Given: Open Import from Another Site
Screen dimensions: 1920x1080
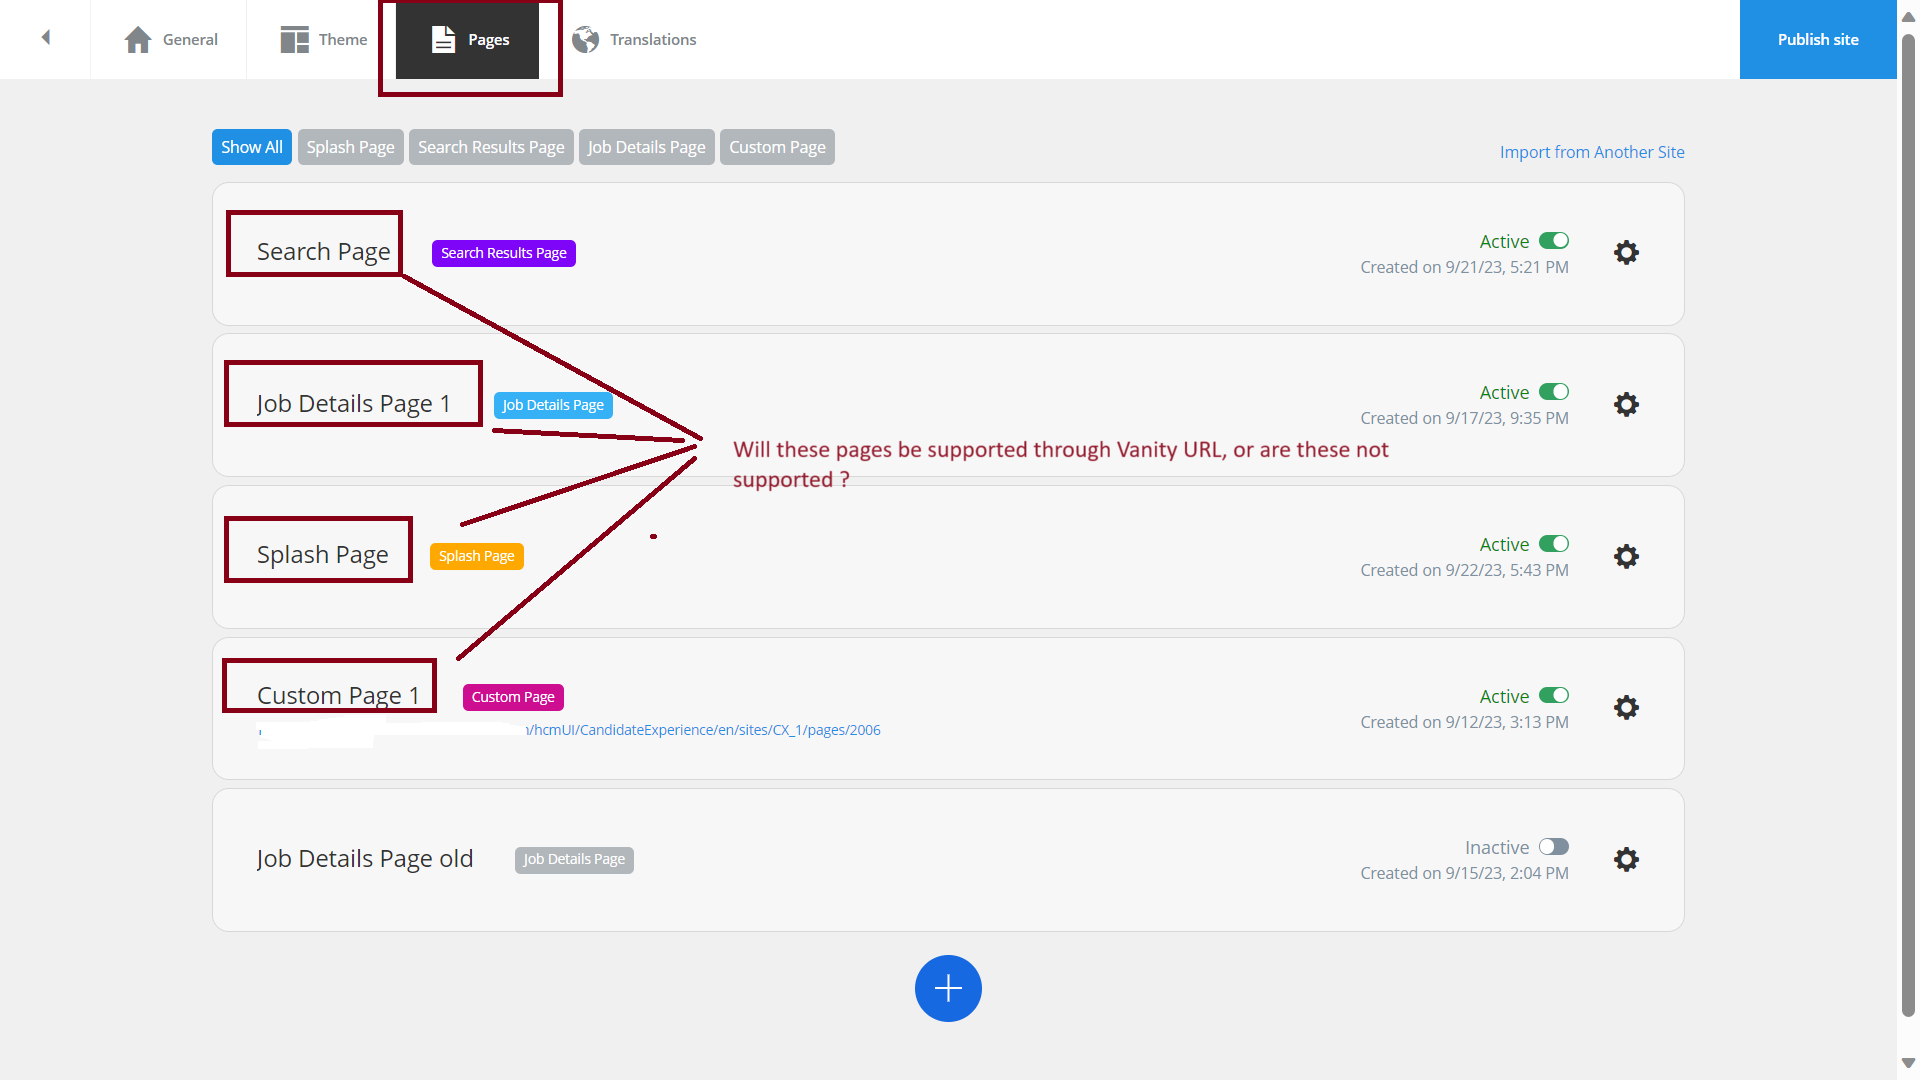Looking at the screenshot, I should click(x=1591, y=152).
